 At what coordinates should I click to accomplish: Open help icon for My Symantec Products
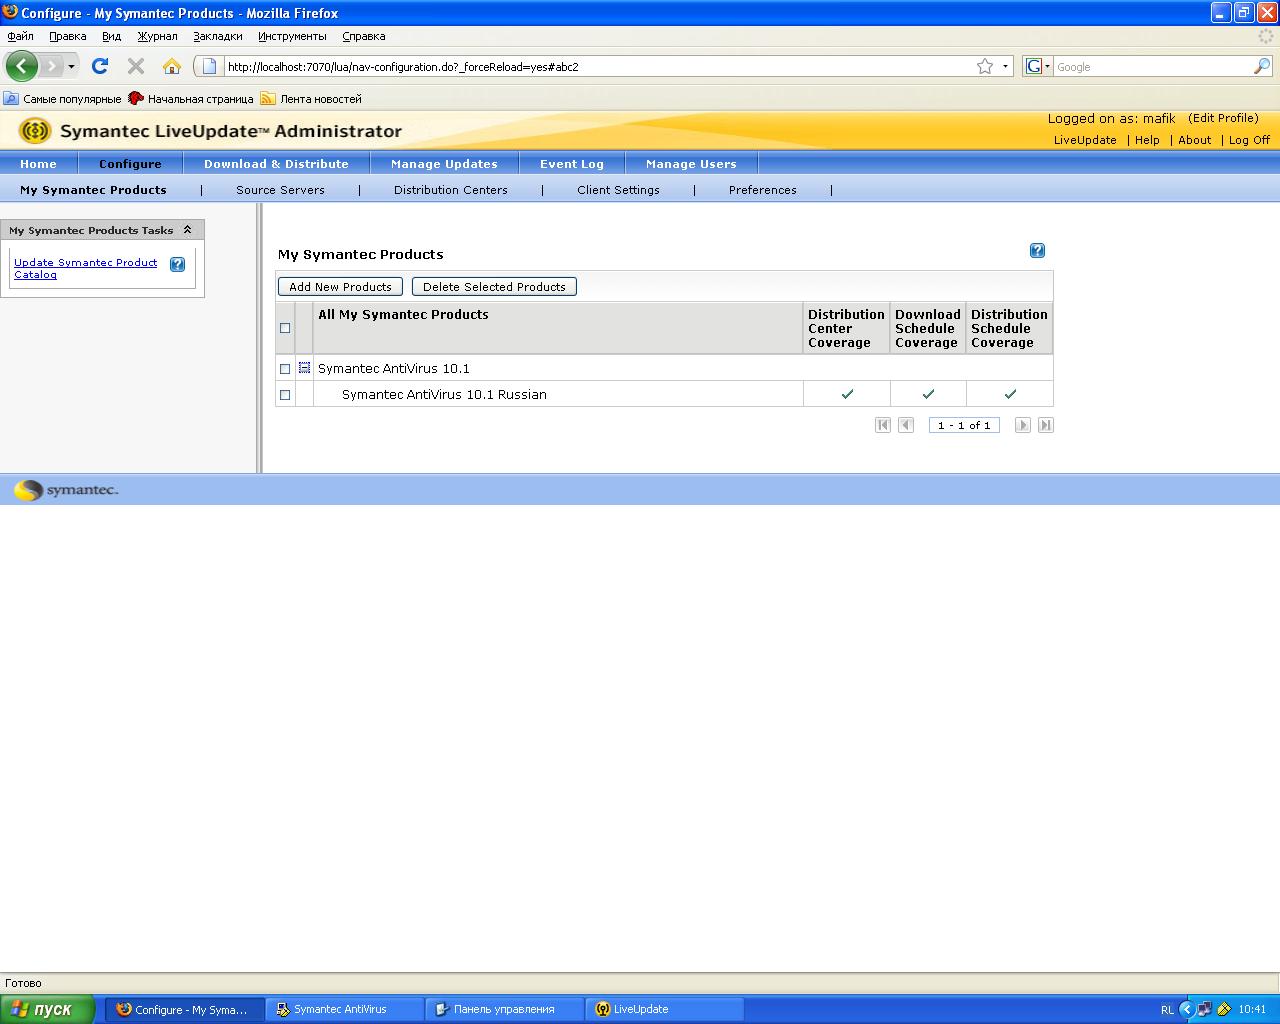coord(1037,251)
